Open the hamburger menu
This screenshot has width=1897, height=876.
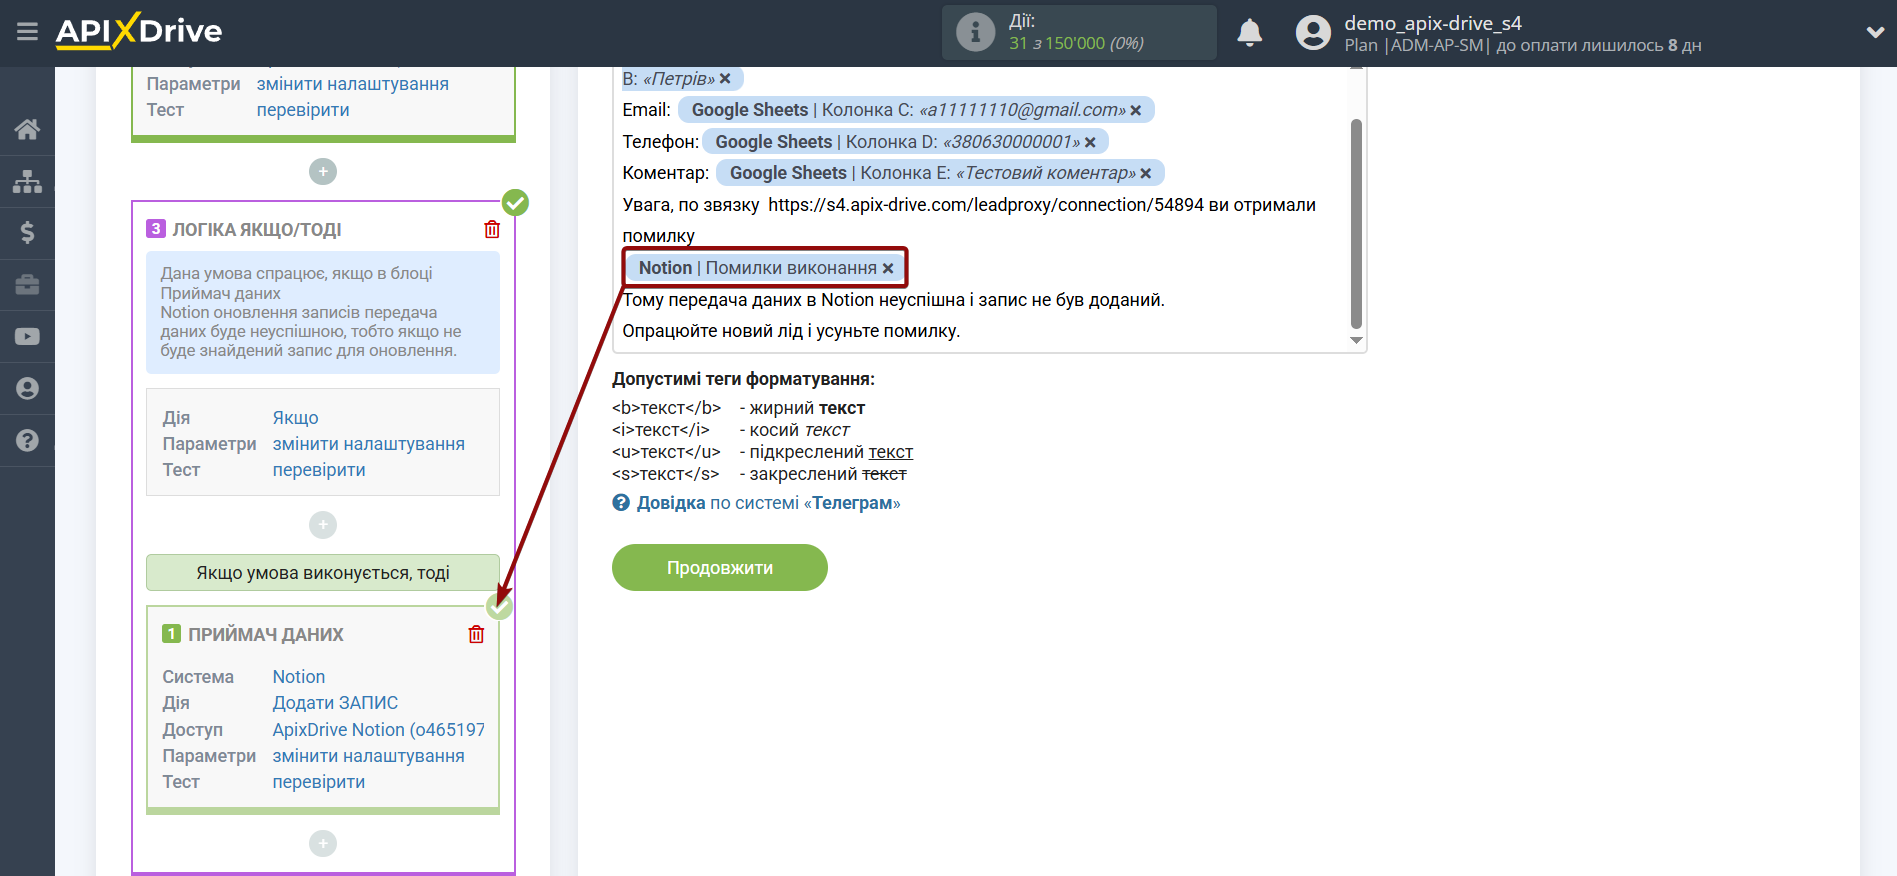[27, 32]
